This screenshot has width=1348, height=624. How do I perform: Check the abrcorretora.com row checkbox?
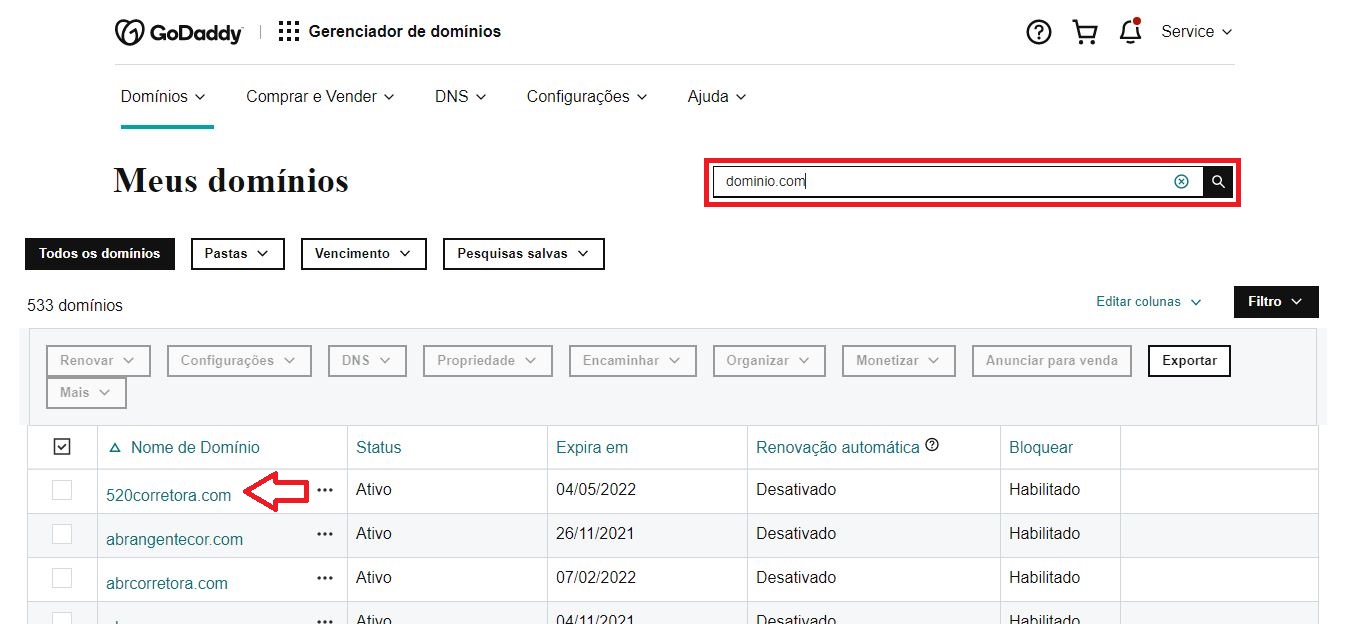[x=62, y=578]
